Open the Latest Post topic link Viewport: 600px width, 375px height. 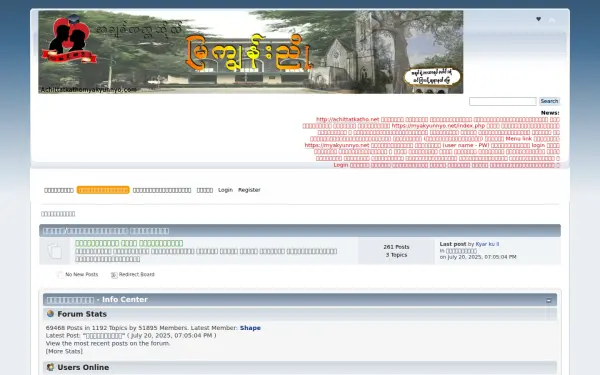(x=104, y=336)
